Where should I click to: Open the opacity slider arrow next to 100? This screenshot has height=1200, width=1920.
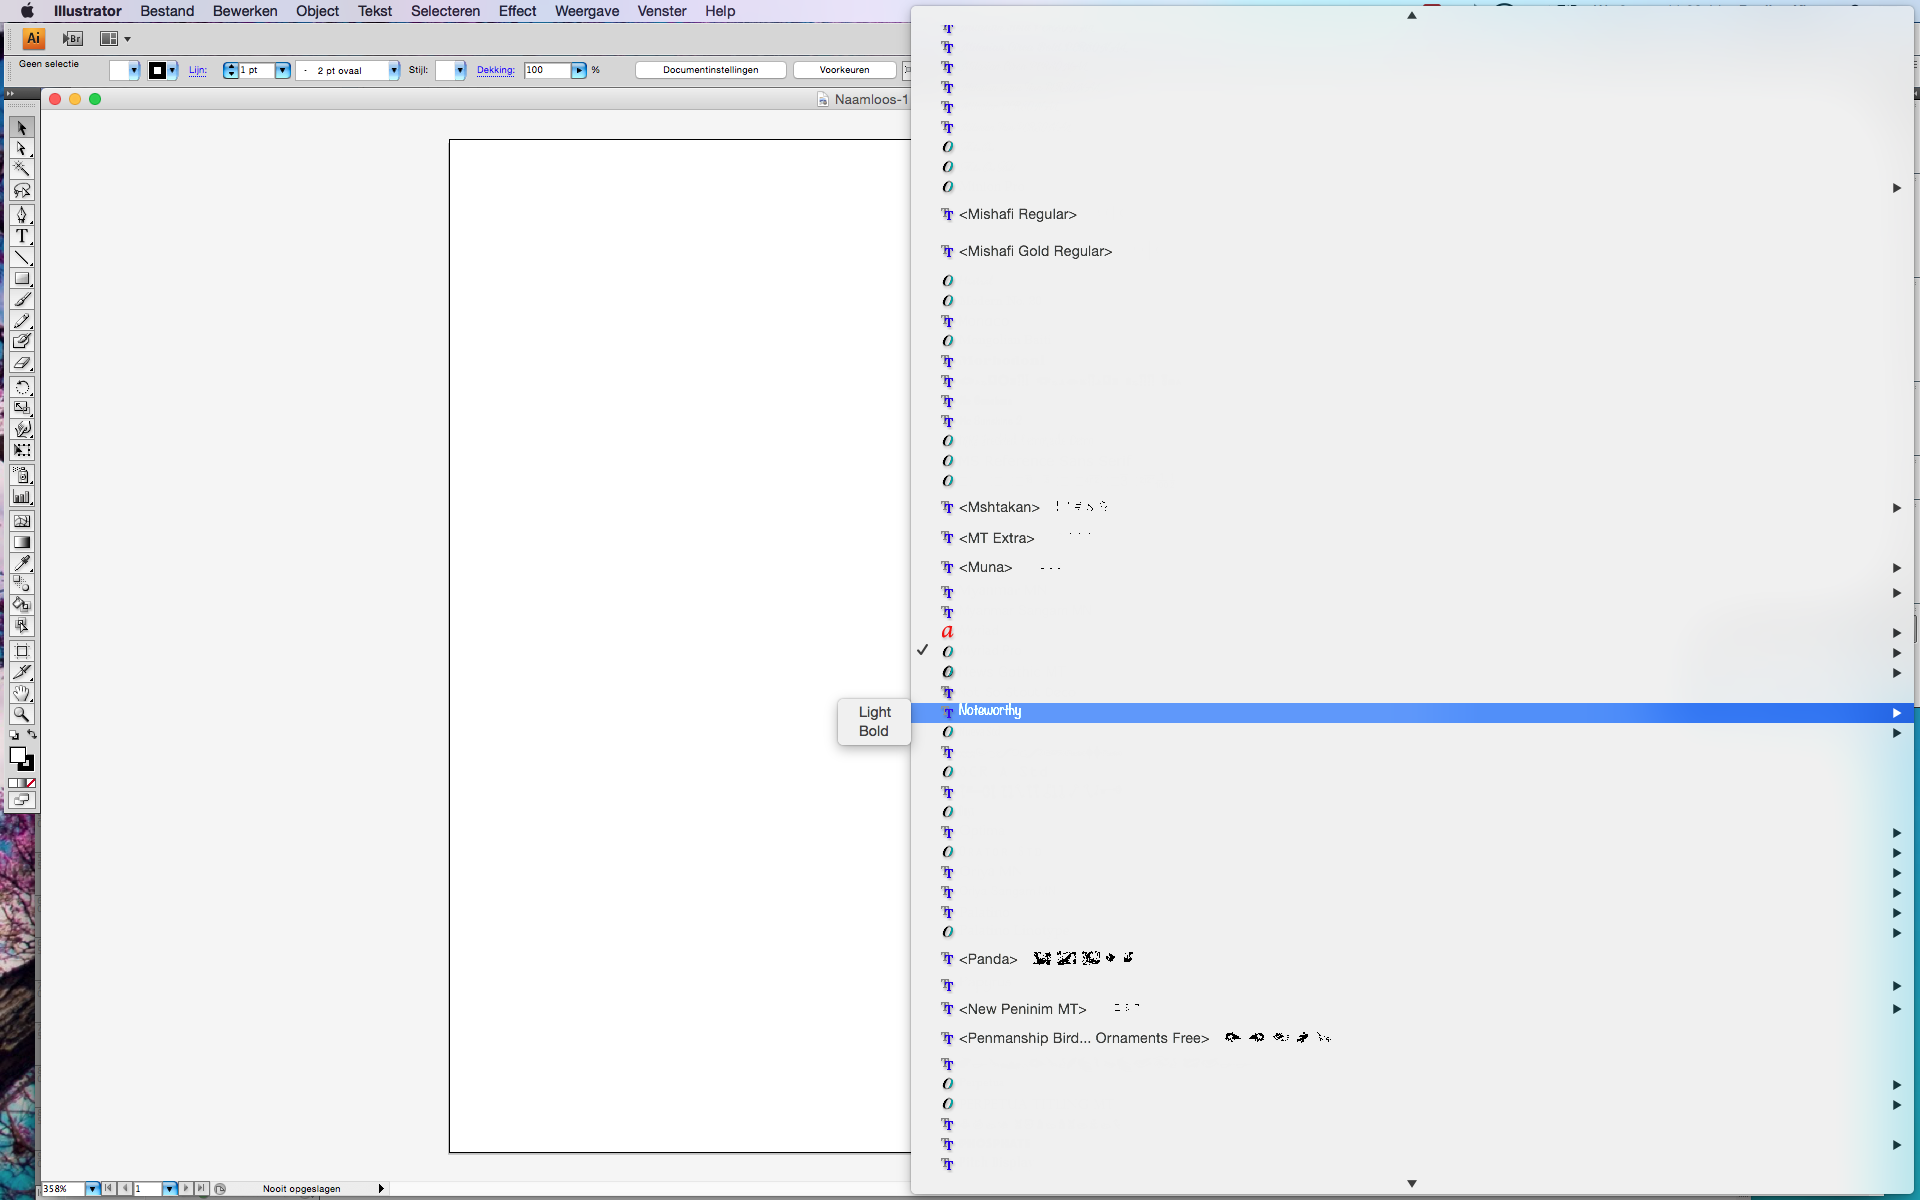tap(579, 70)
